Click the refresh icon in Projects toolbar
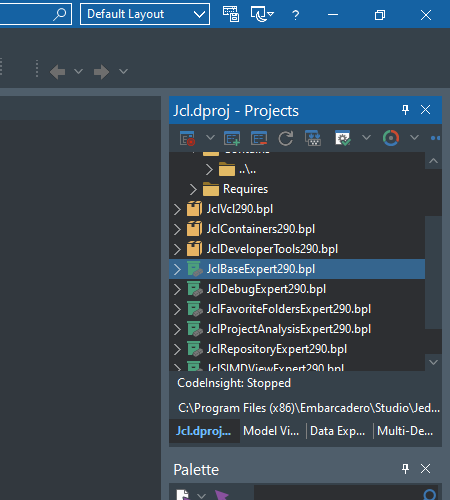The height and width of the screenshot is (500, 450). tap(286, 138)
